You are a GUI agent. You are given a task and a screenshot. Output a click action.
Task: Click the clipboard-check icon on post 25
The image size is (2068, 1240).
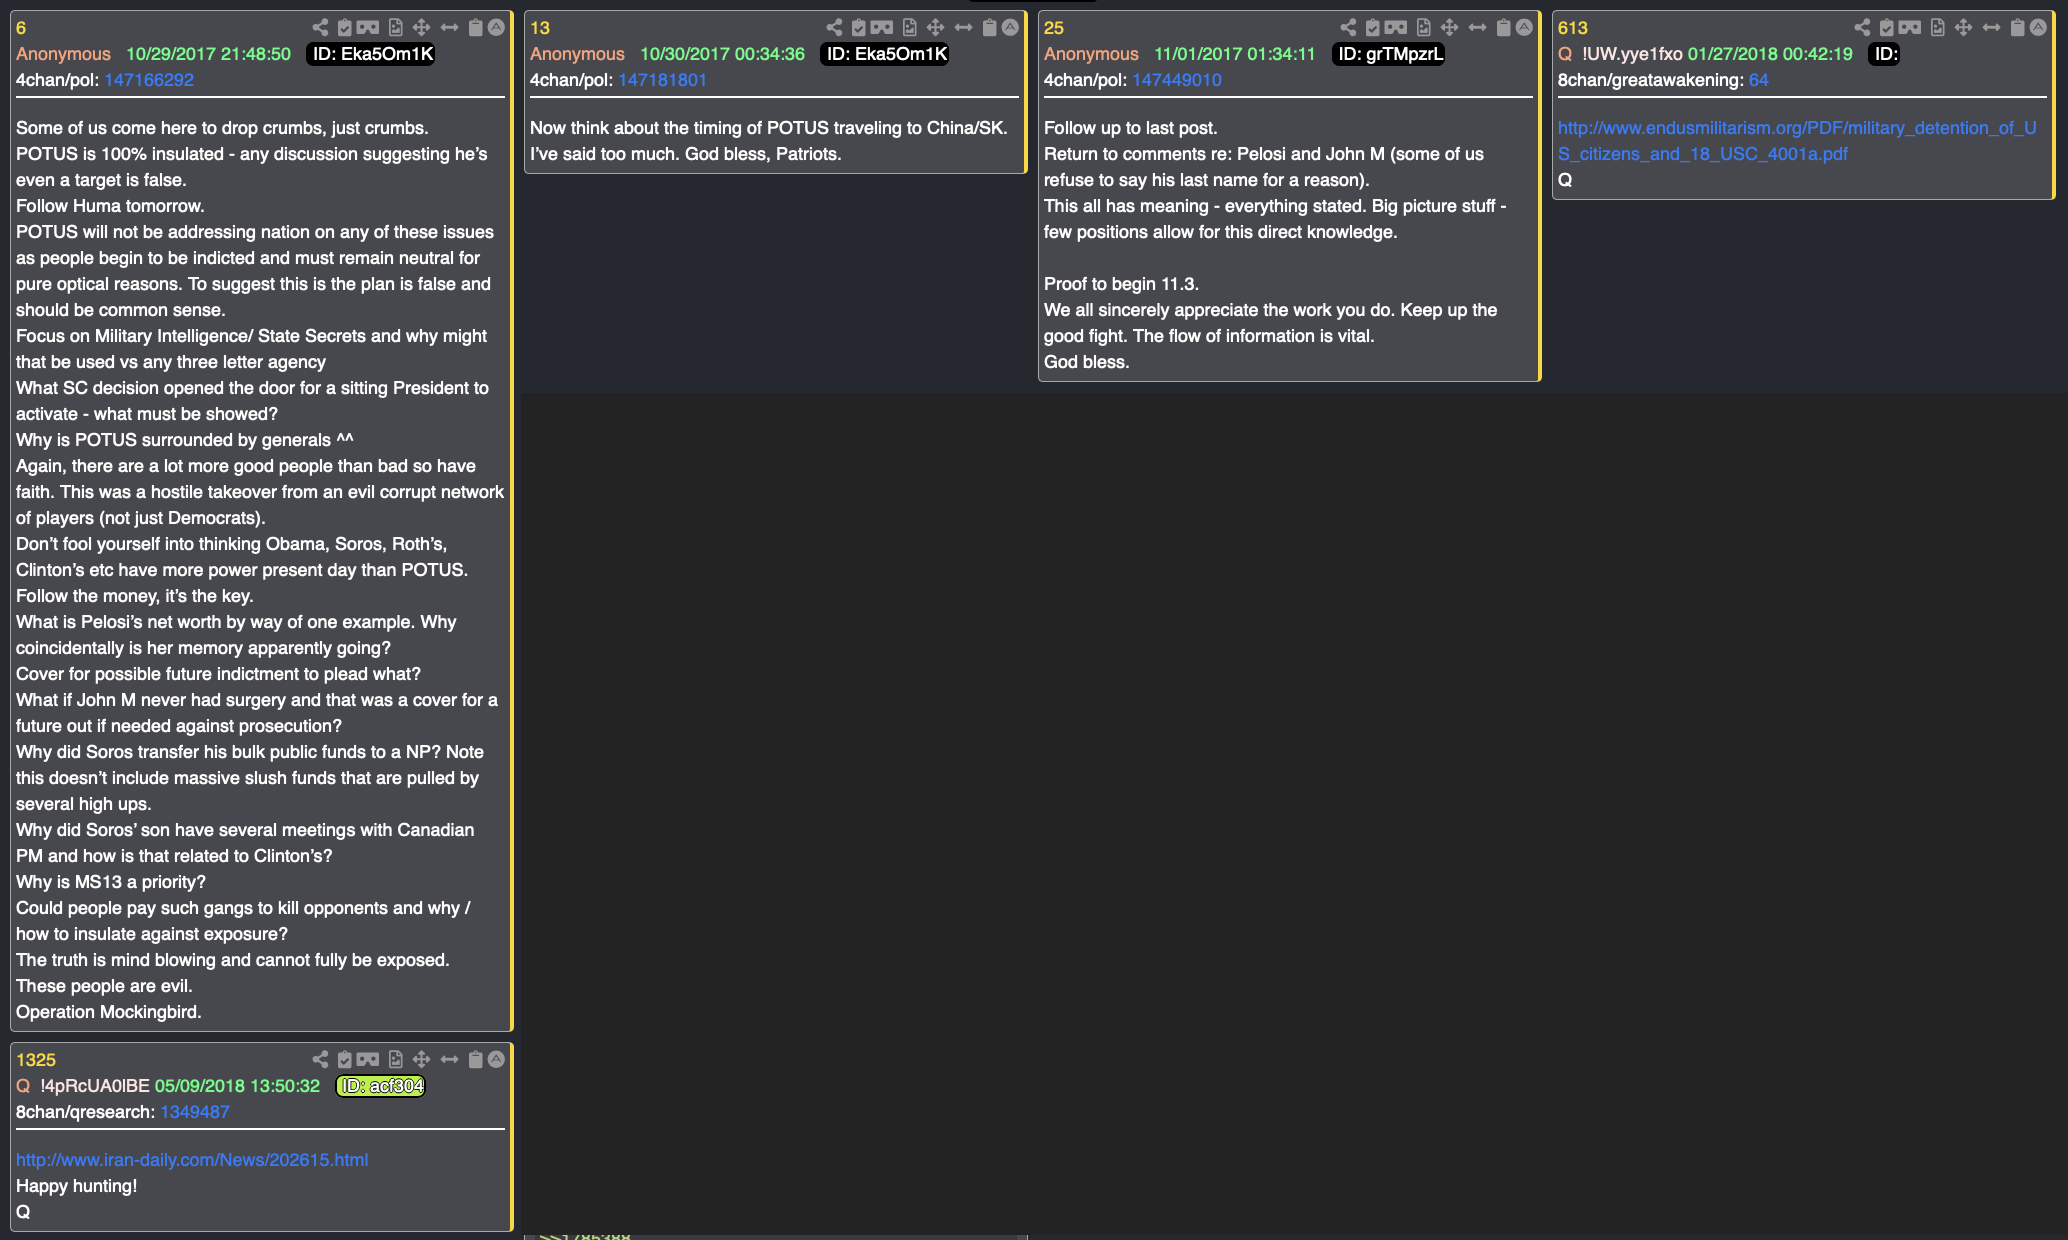(1372, 28)
